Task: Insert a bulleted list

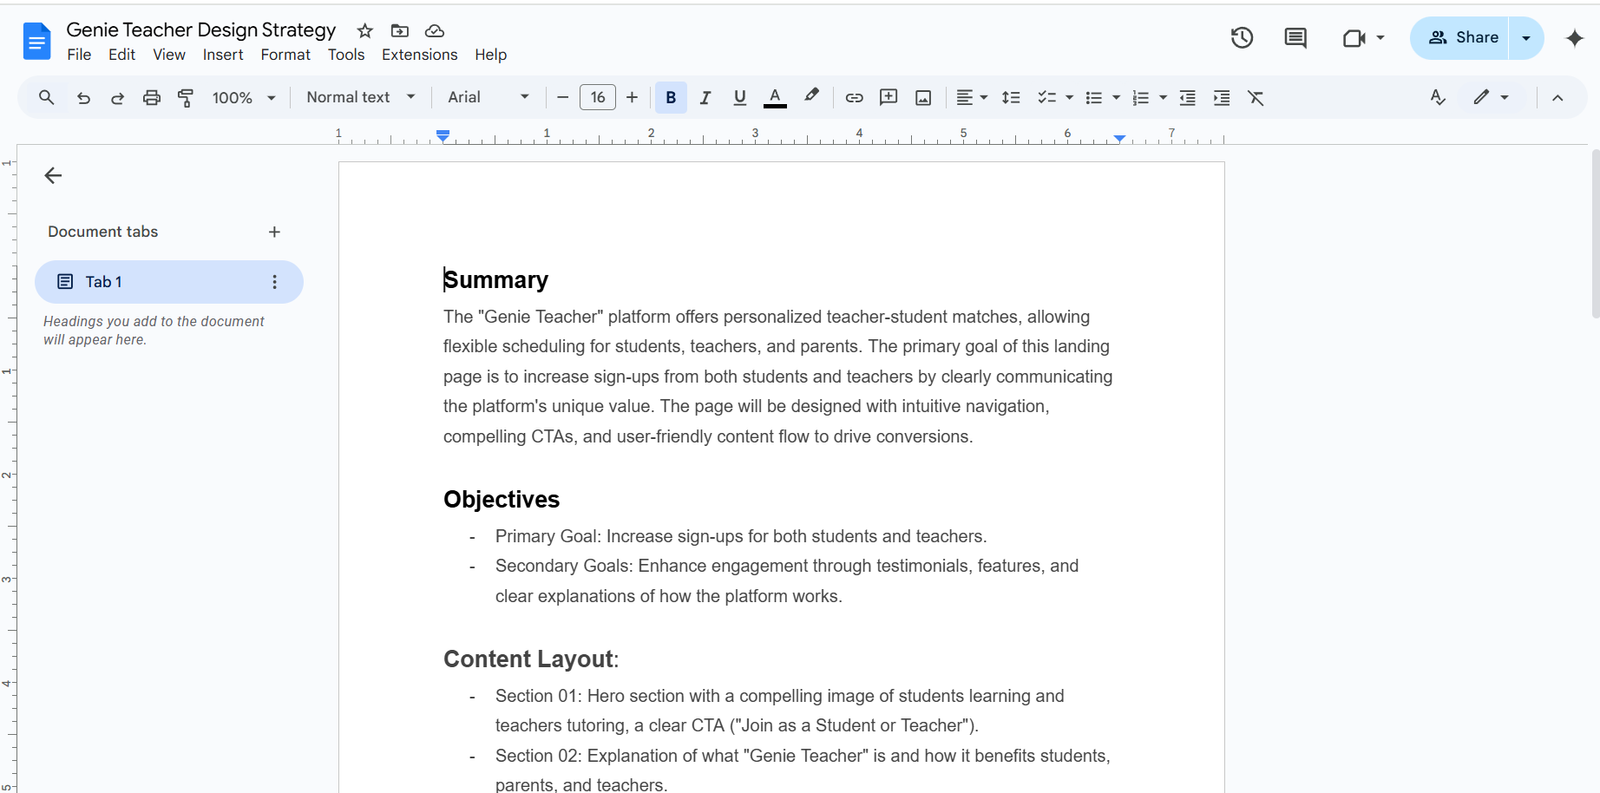Action: coord(1094,97)
